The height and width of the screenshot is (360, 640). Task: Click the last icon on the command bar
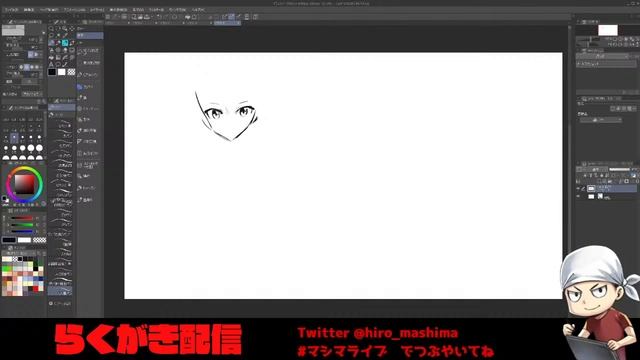255,17
